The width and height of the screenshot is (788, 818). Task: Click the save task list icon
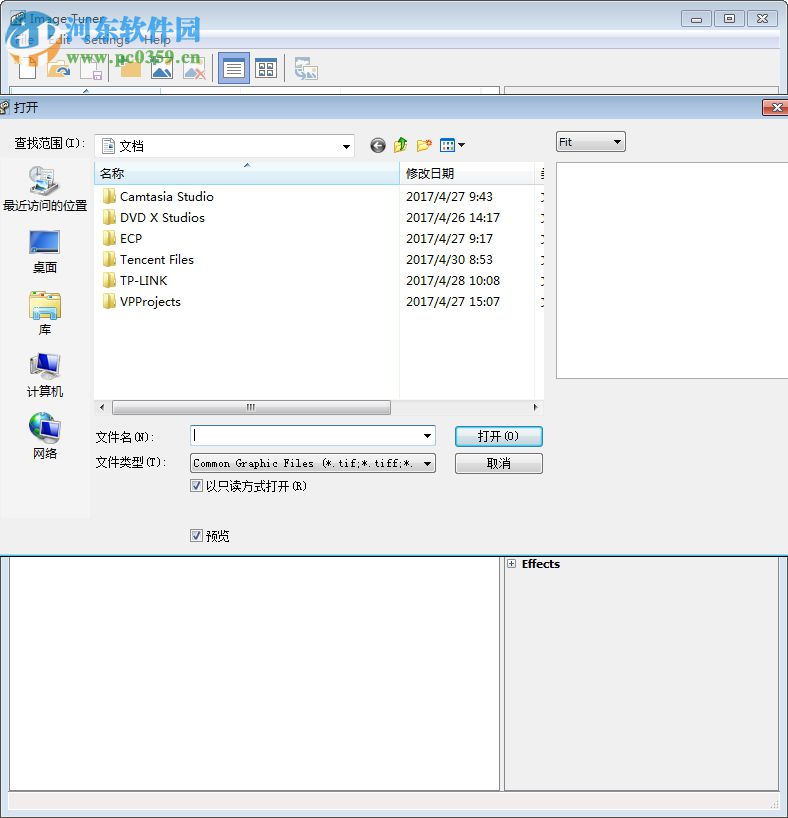pos(91,68)
